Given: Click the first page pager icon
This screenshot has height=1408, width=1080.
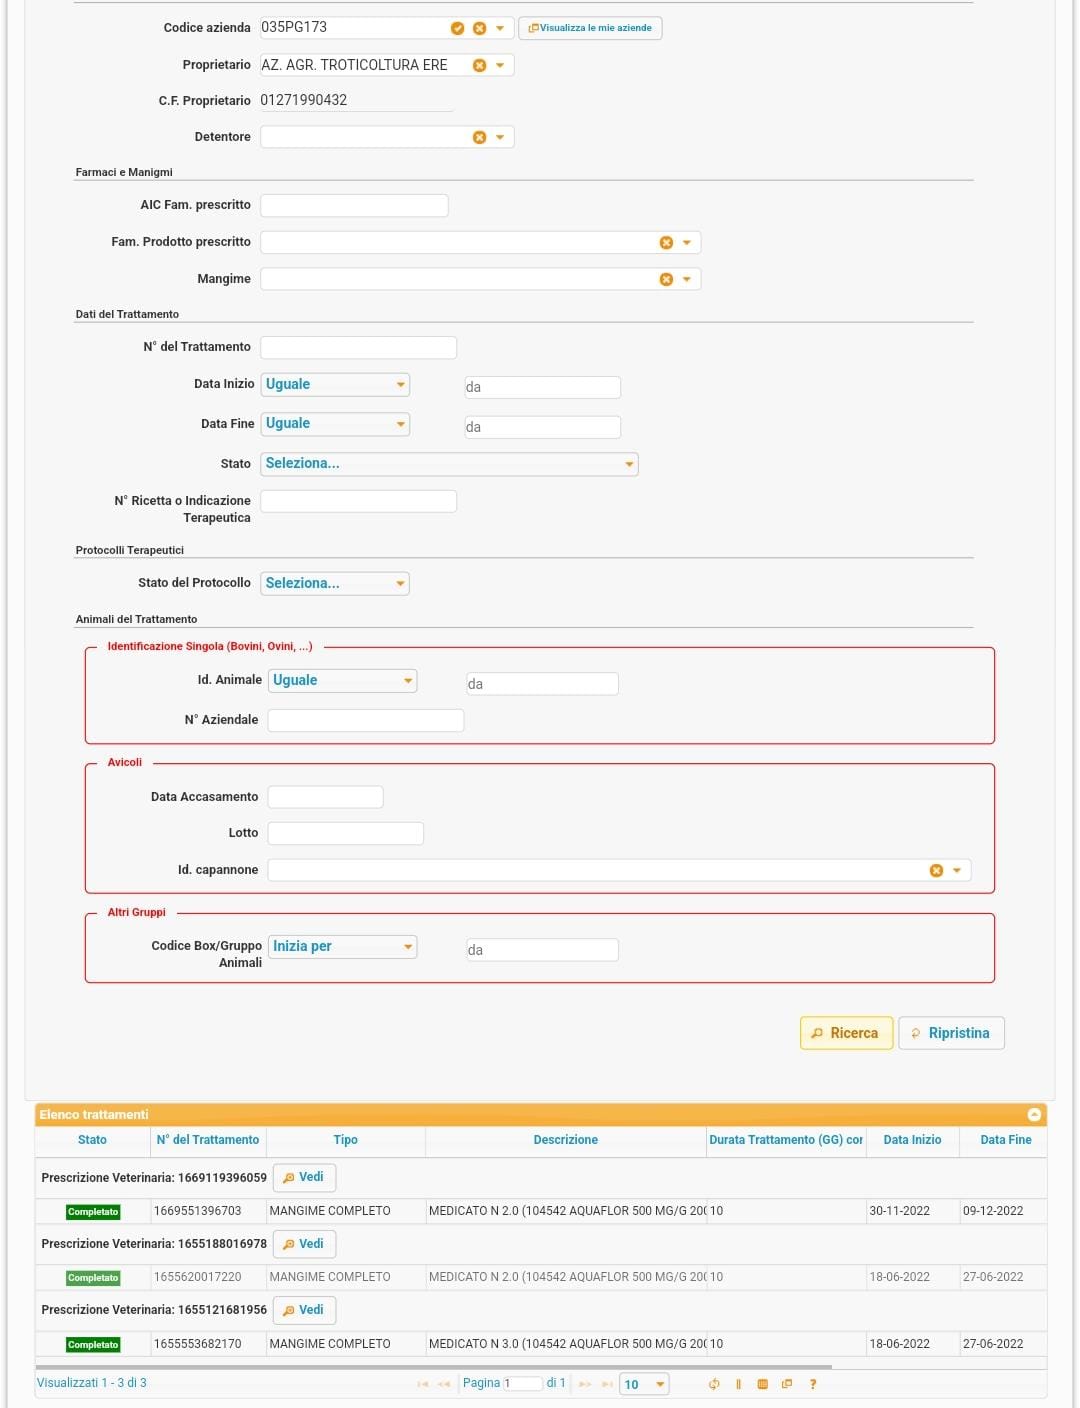Looking at the screenshot, I should pos(422,1384).
